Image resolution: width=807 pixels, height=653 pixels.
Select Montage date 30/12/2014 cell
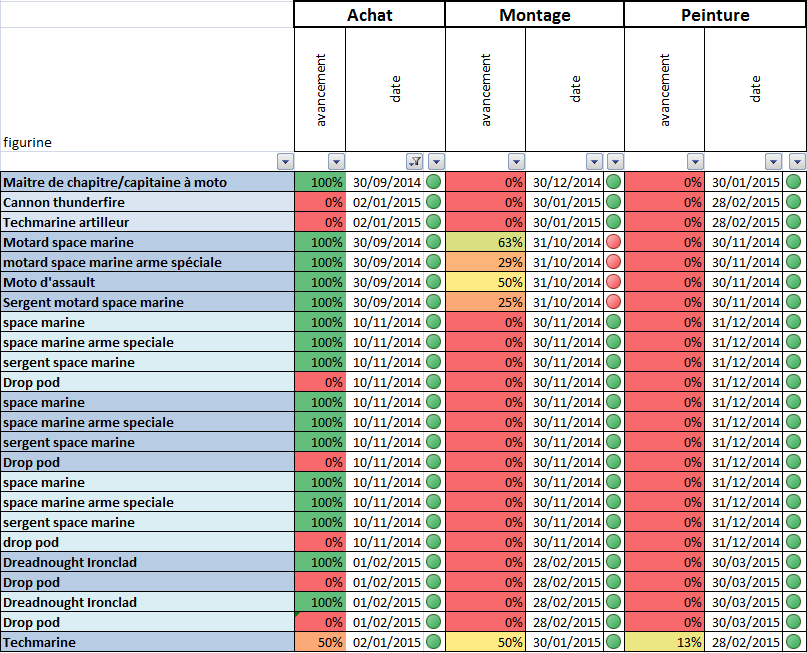click(x=565, y=182)
